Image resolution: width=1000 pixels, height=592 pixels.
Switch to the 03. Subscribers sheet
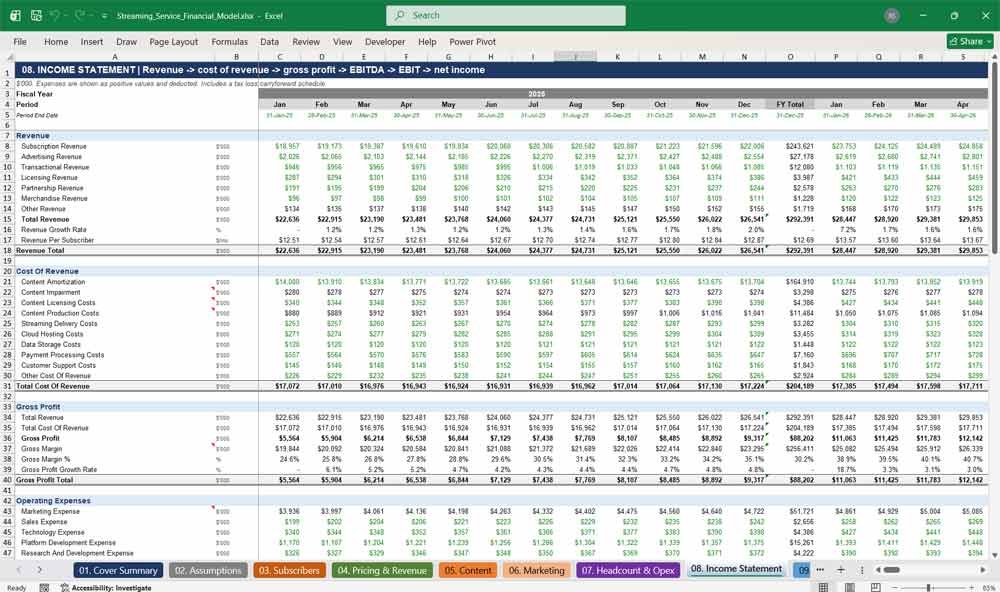pyautogui.click(x=289, y=570)
